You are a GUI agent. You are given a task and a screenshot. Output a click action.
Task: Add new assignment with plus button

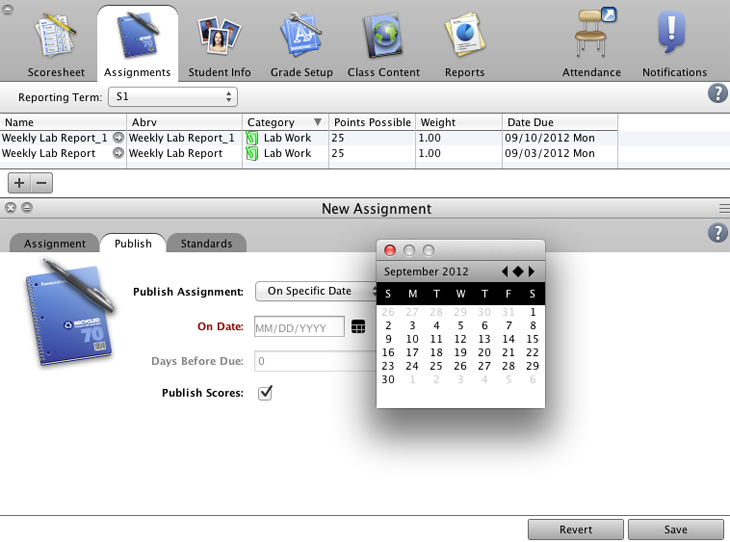click(x=19, y=183)
